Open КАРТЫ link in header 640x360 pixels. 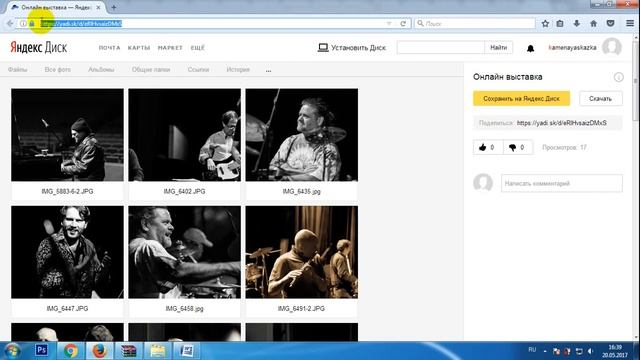point(139,48)
